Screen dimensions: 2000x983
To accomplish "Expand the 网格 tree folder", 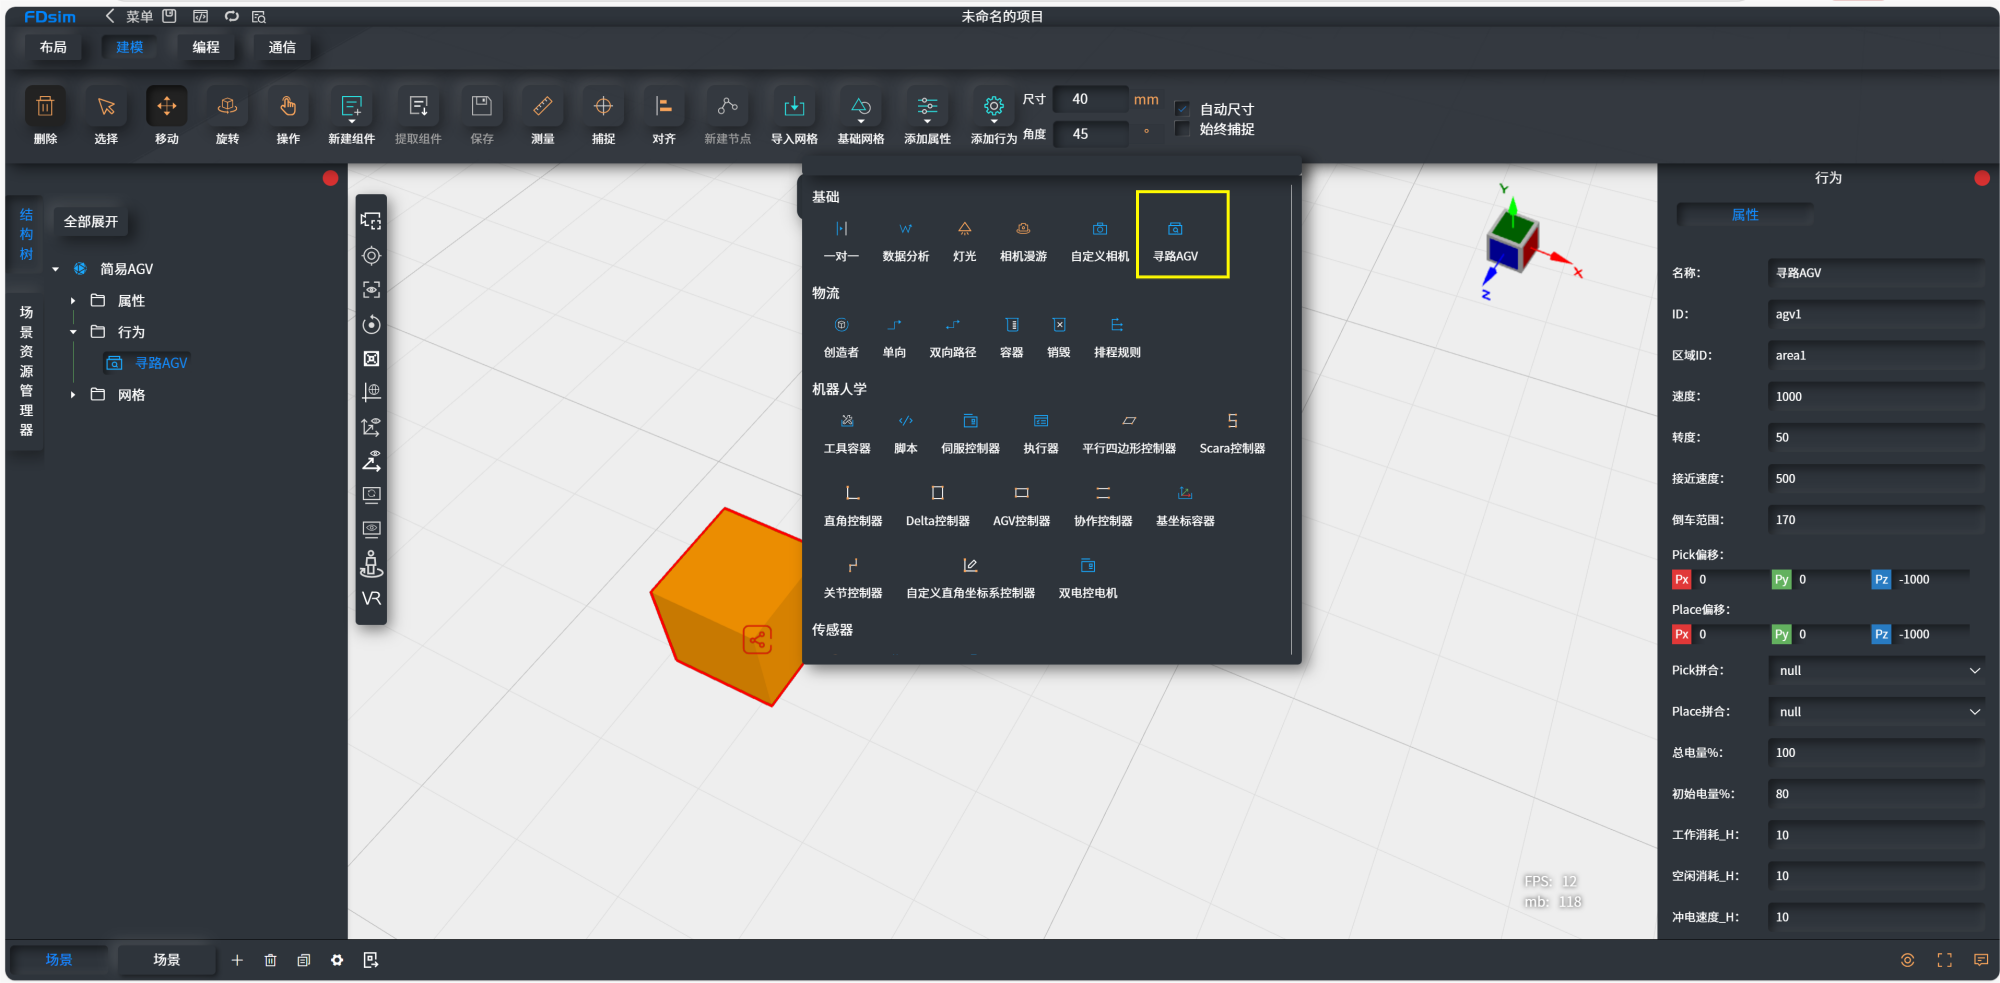I will 73,395.
